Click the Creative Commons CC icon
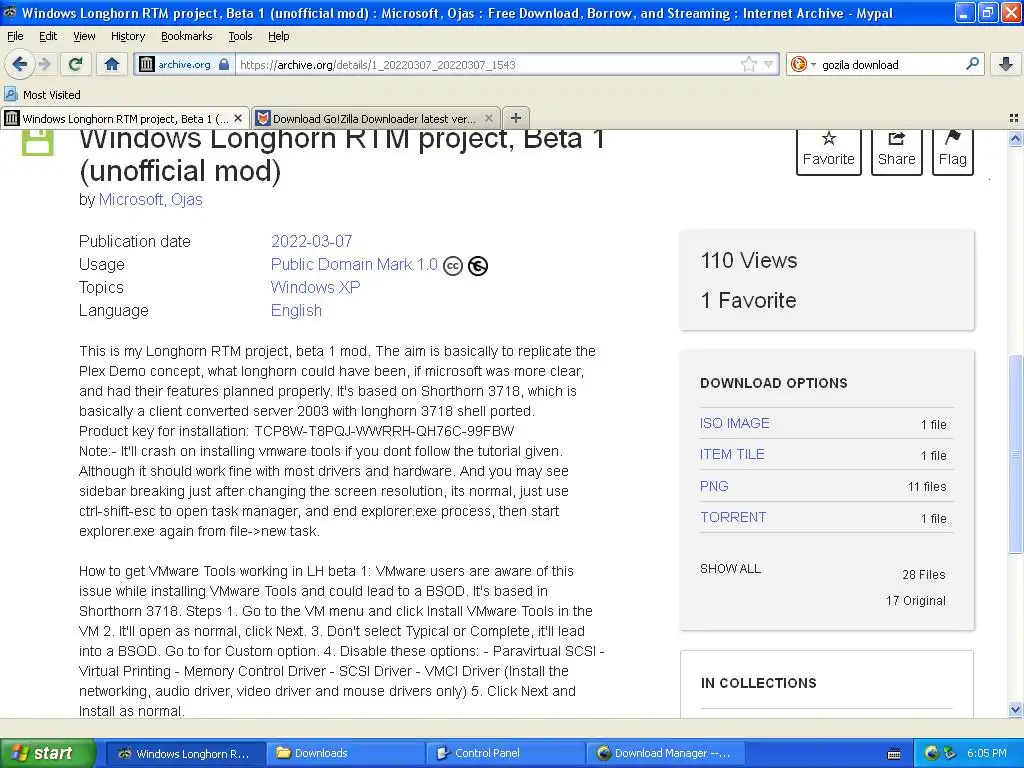Image resolution: width=1024 pixels, height=768 pixels. point(453,266)
